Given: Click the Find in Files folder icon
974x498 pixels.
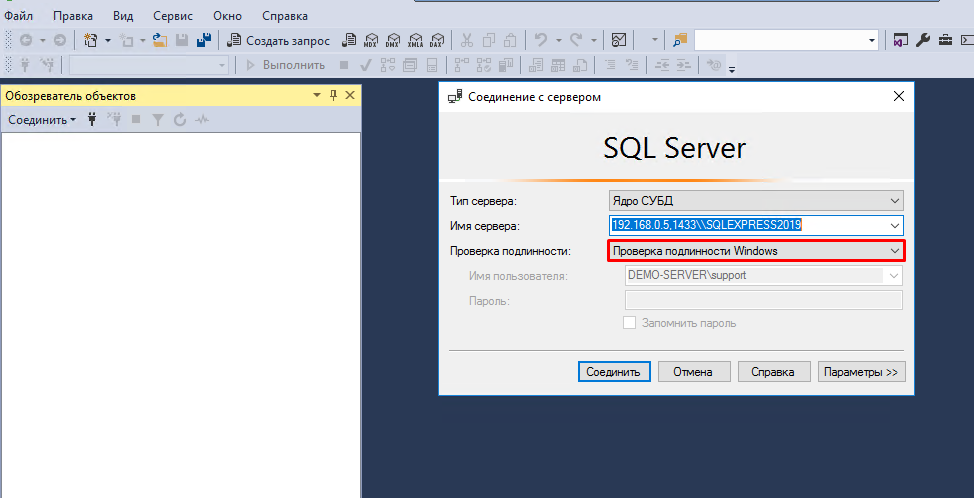Looking at the screenshot, I should pos(680,40).
